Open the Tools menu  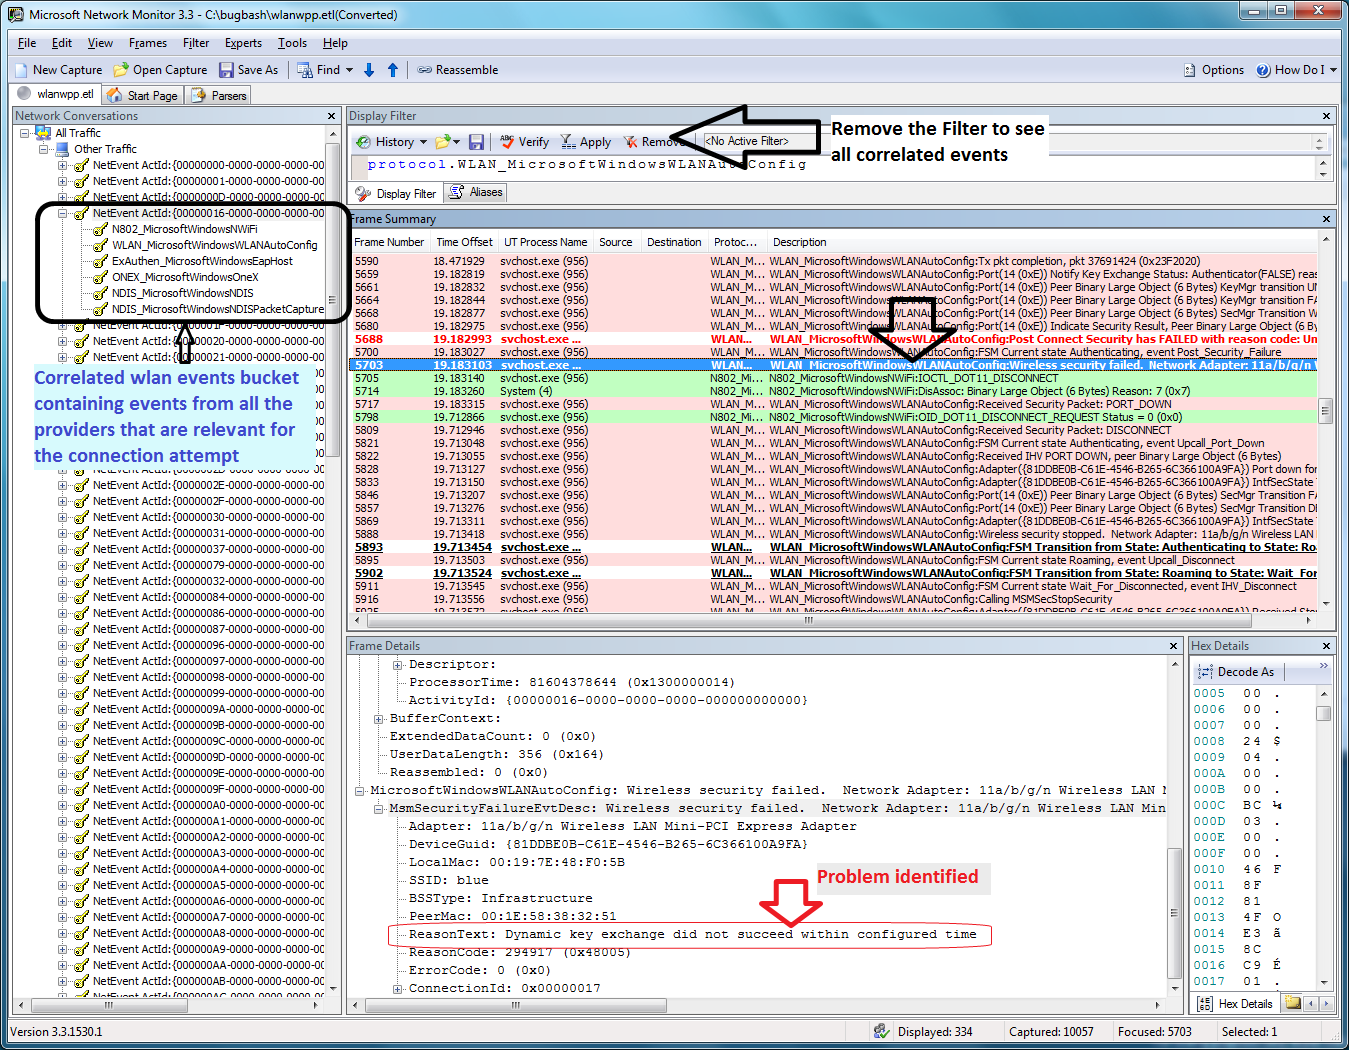coord(292,43)
